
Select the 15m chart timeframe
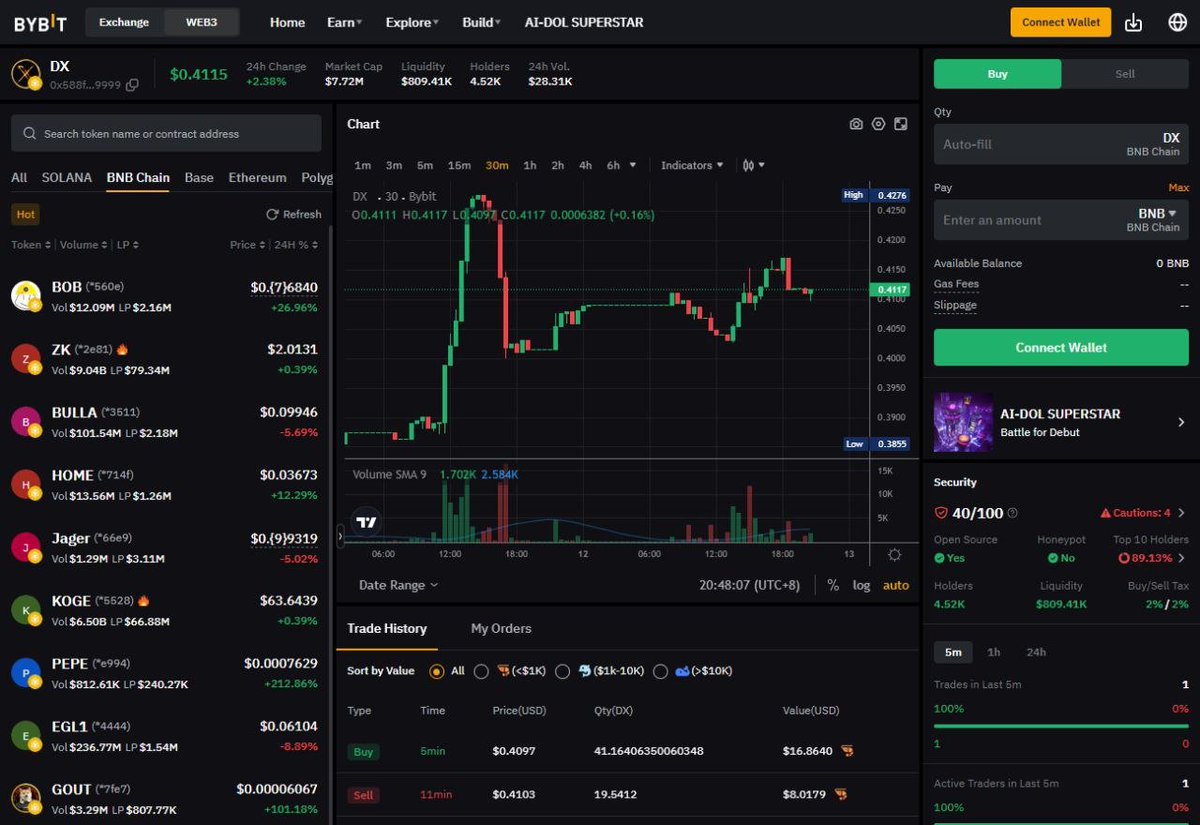point(459,165)
